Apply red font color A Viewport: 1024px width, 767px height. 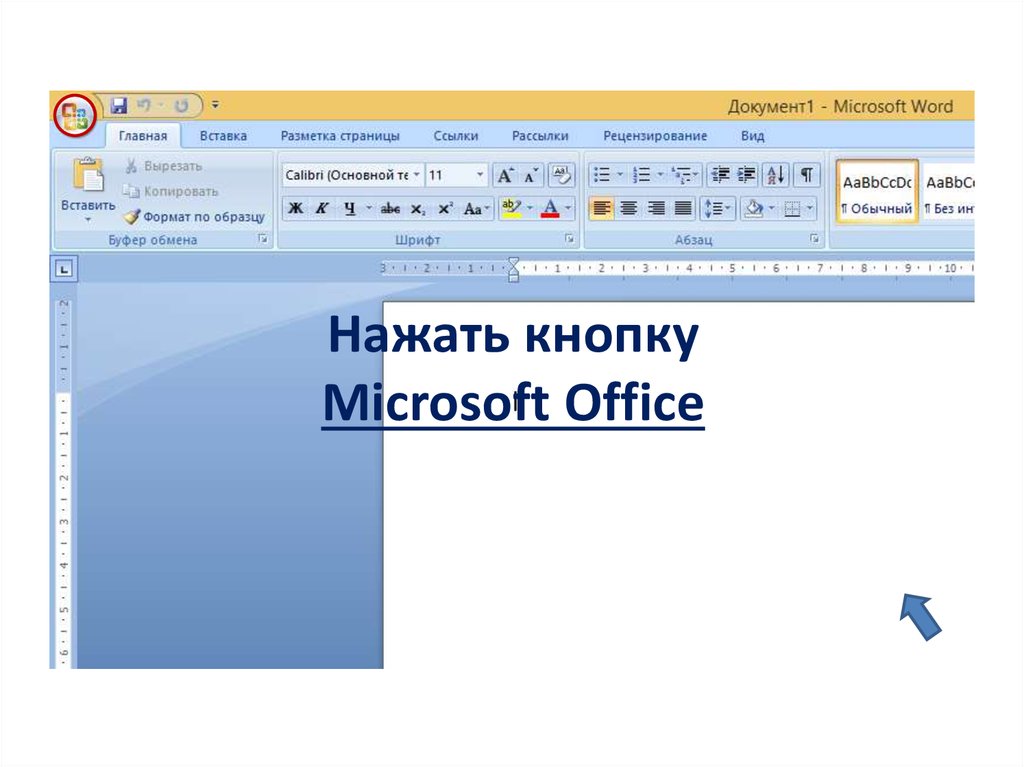(x=551, y=208)
